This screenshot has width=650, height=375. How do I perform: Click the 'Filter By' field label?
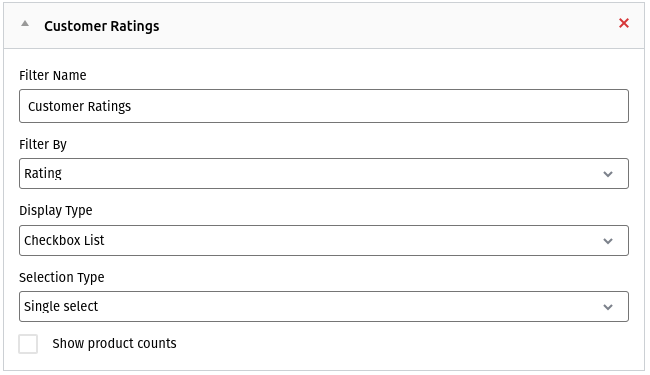[x=43, y=145]
